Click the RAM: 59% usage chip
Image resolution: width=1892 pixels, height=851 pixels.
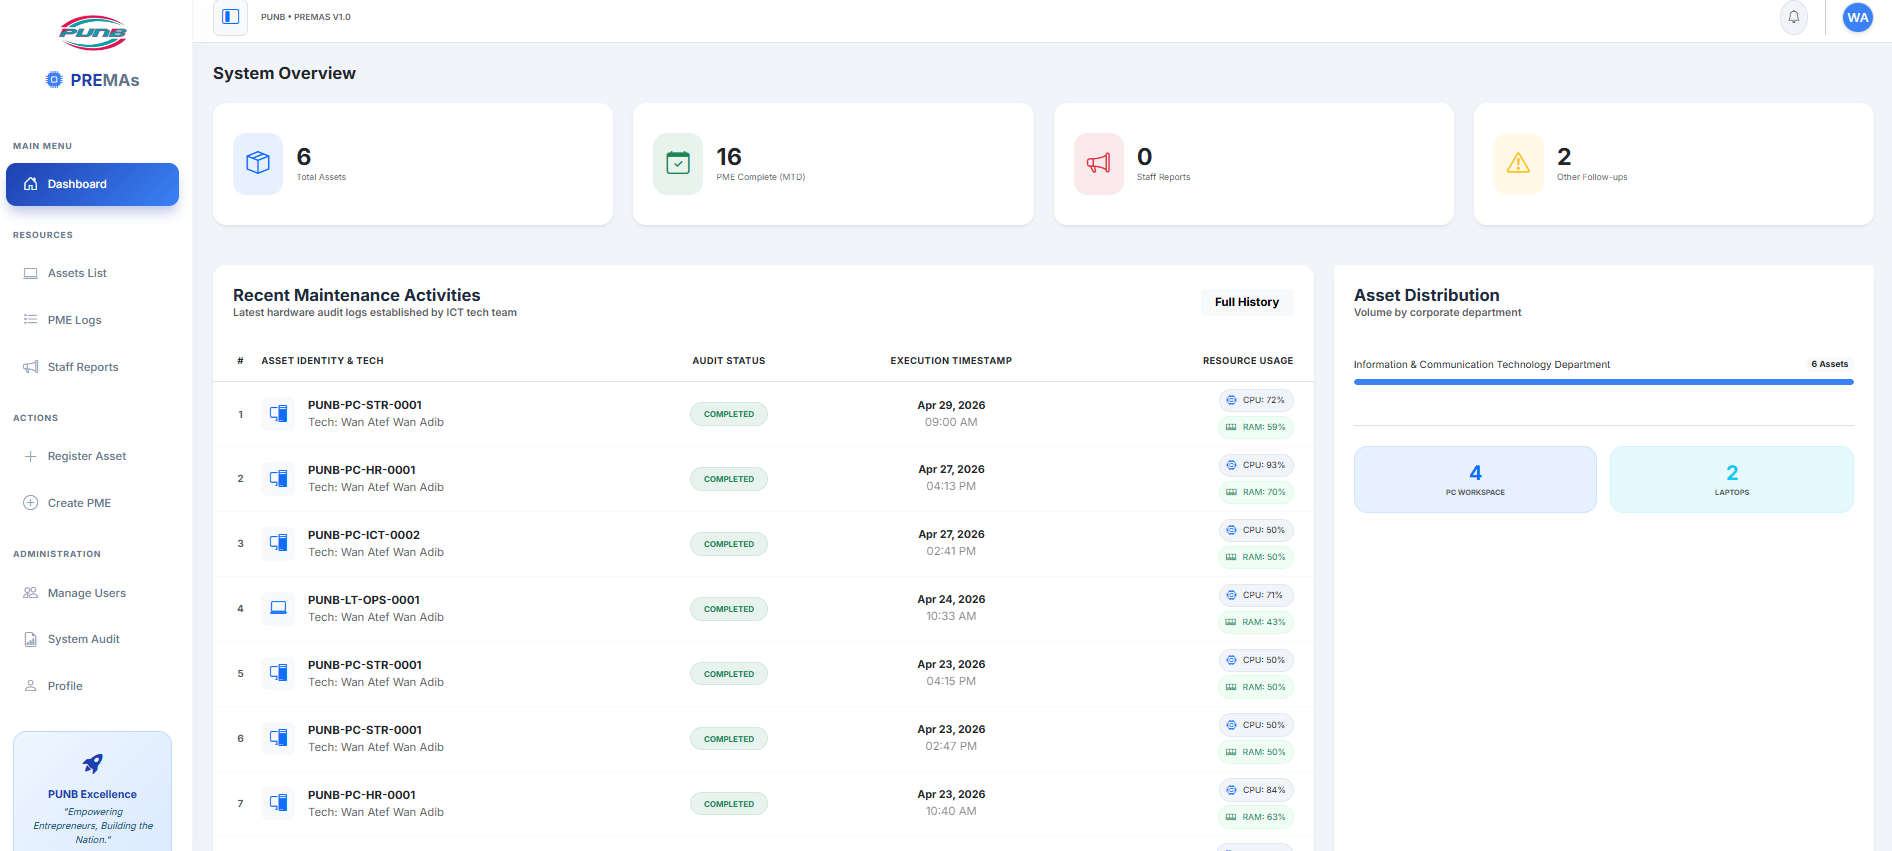point(1256,427)
